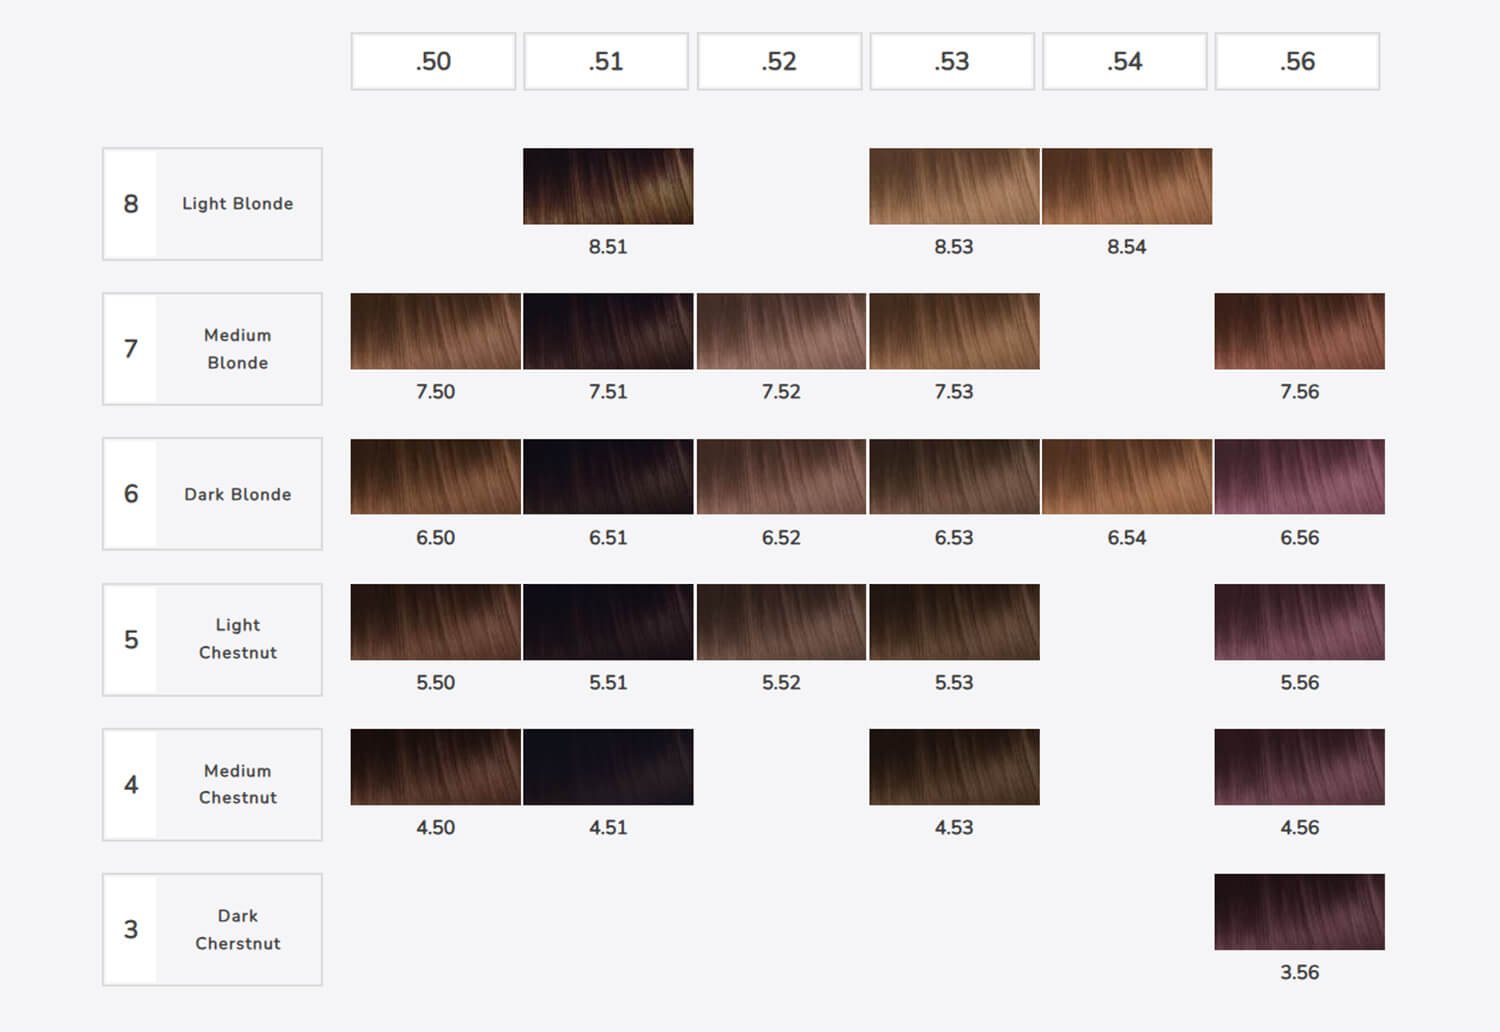Select the 4.51 dark swatch
The width and height of the screenshot is (1500, 1032).
608,767
